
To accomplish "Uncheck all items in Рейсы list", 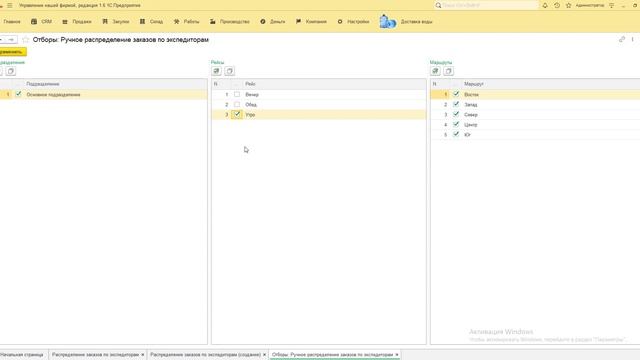I will 229,71.
